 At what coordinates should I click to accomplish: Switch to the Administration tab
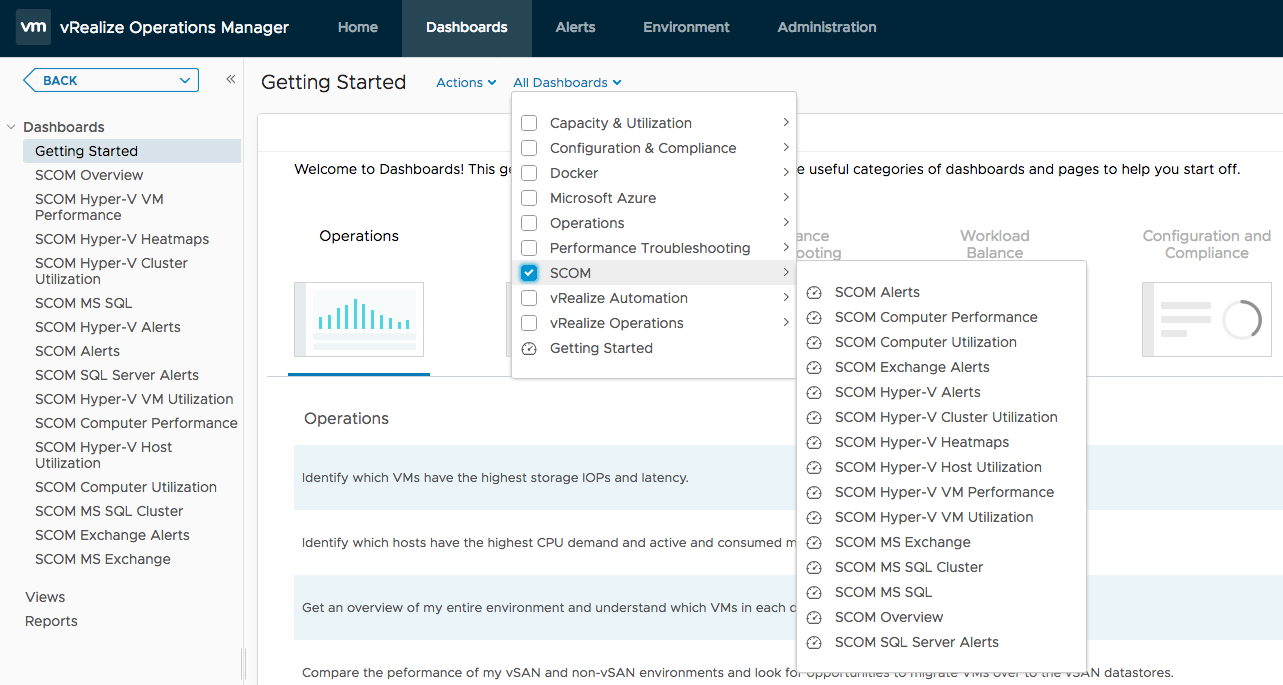(x=826, y=27)
